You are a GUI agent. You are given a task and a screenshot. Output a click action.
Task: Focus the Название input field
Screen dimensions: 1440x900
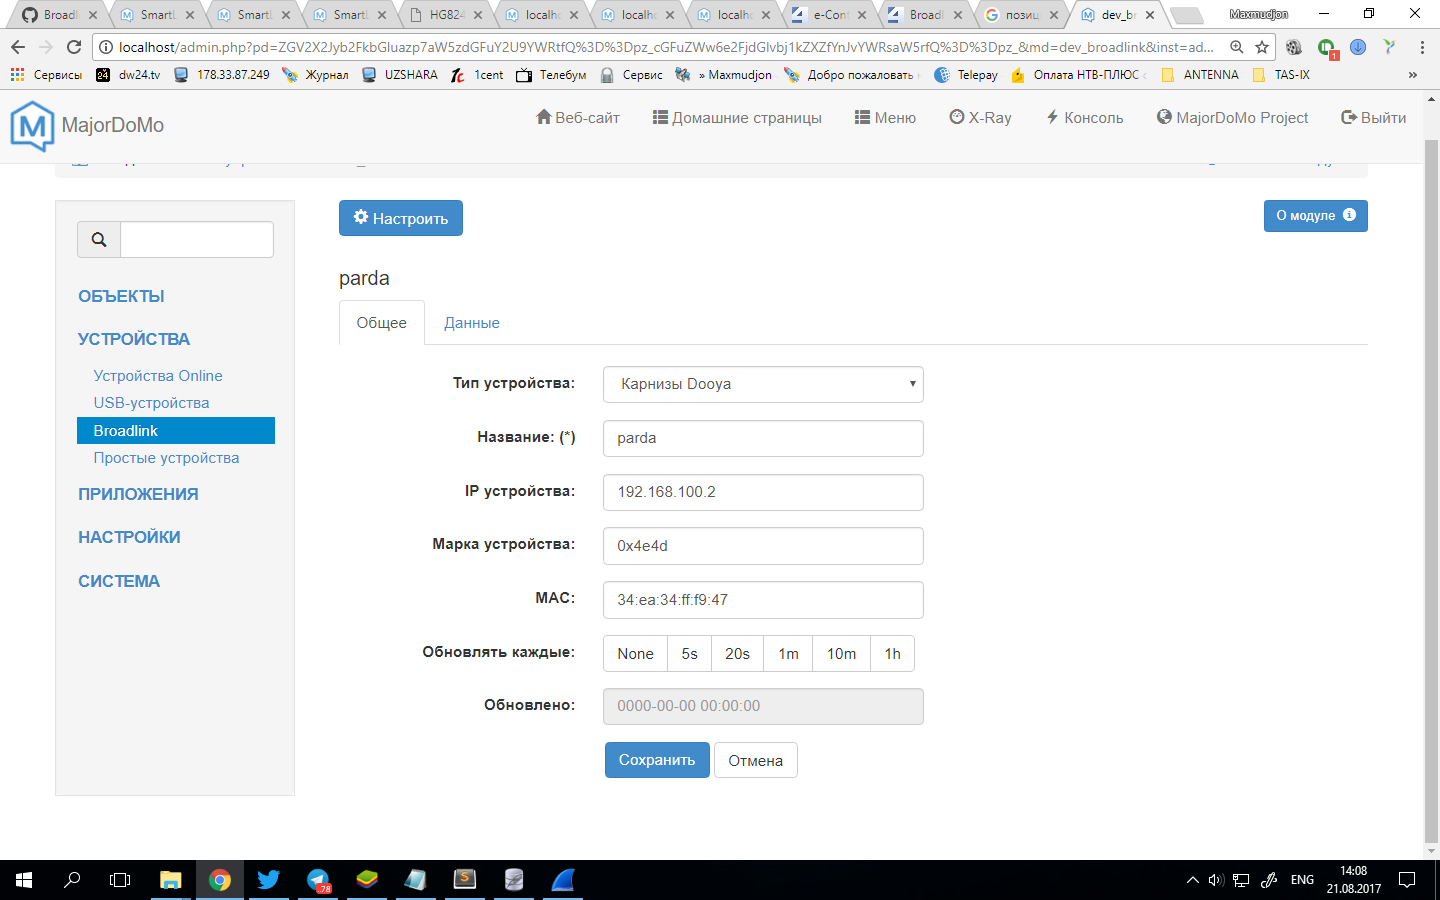point(763,438)
